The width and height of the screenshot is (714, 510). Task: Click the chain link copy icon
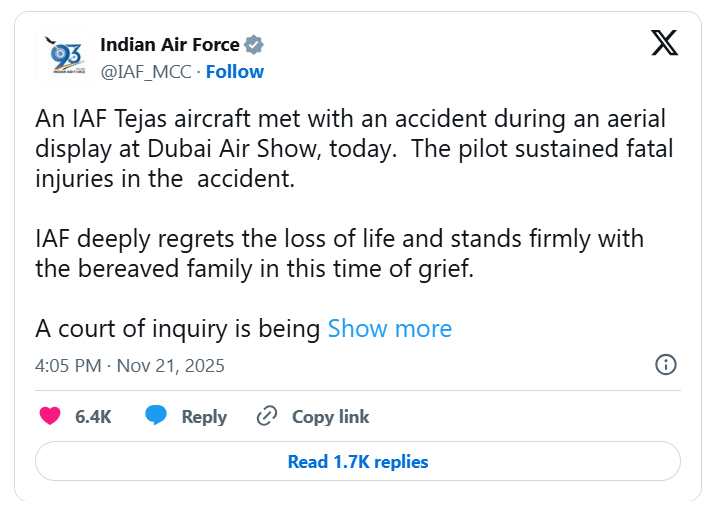267,416
